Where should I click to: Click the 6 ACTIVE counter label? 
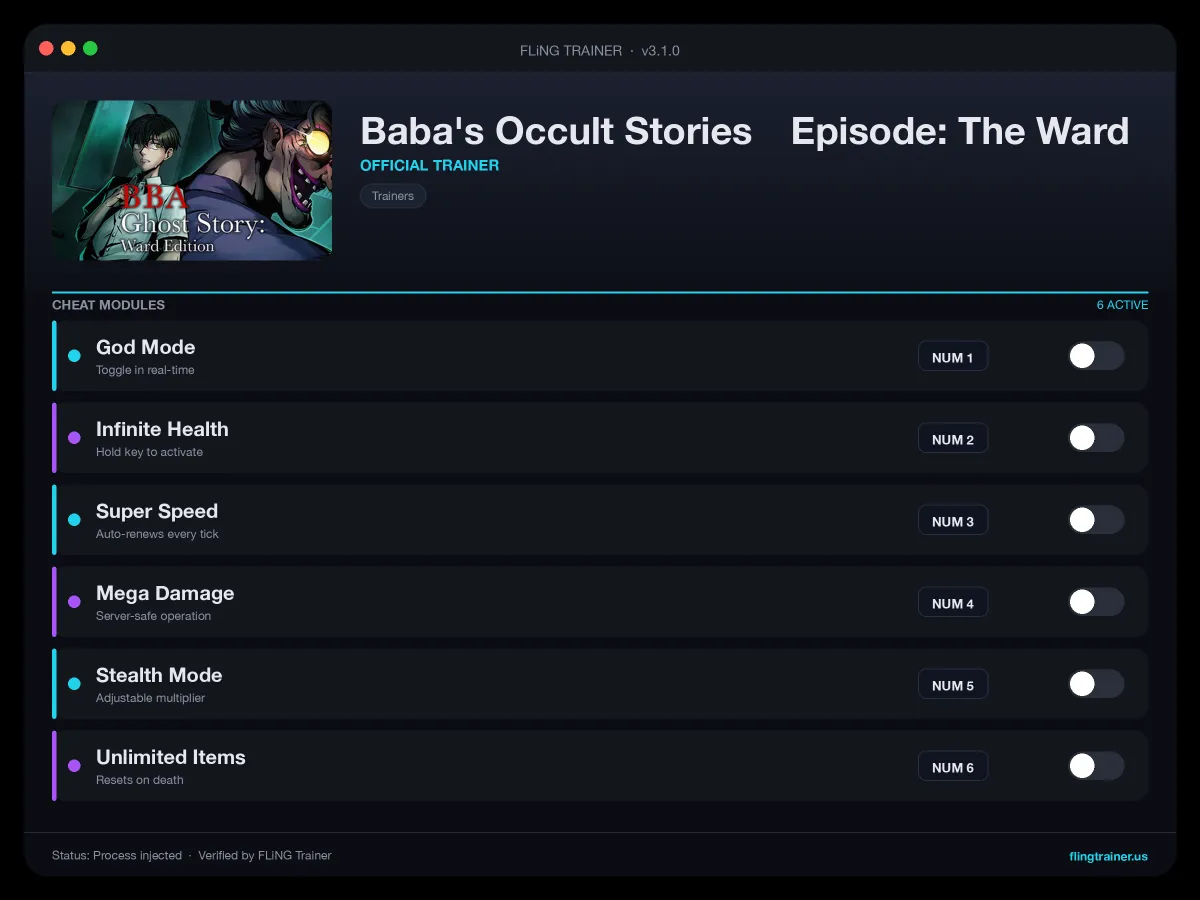tap(1122, 305)
